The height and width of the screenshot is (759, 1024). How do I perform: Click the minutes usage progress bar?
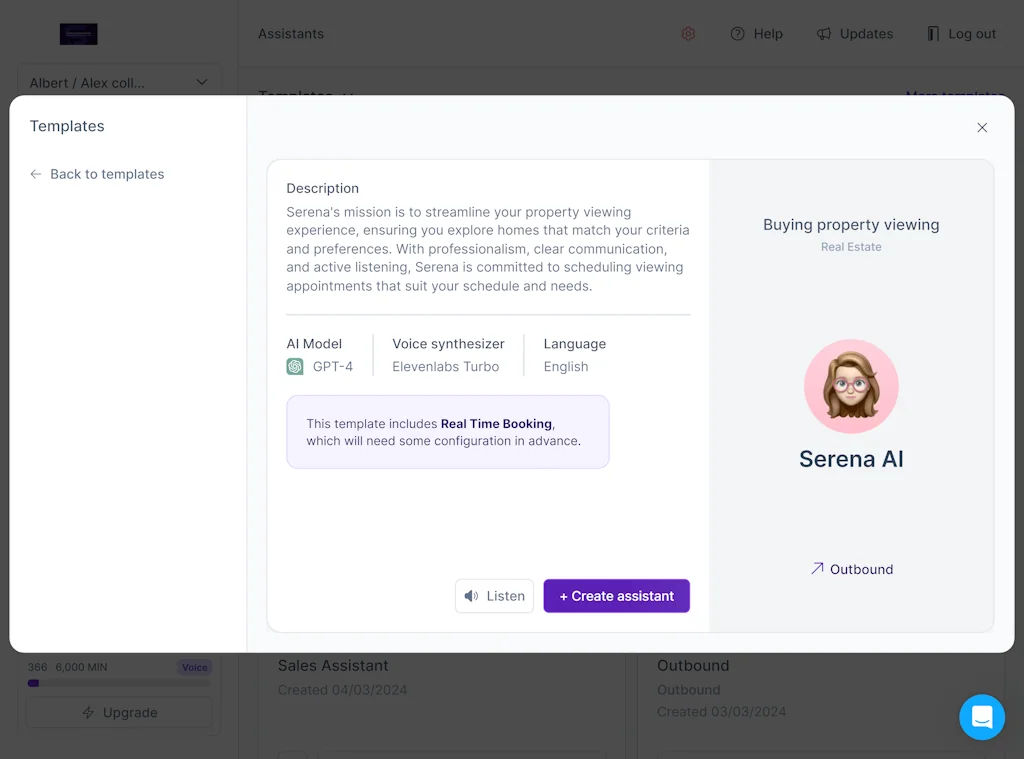pos(119,684)
